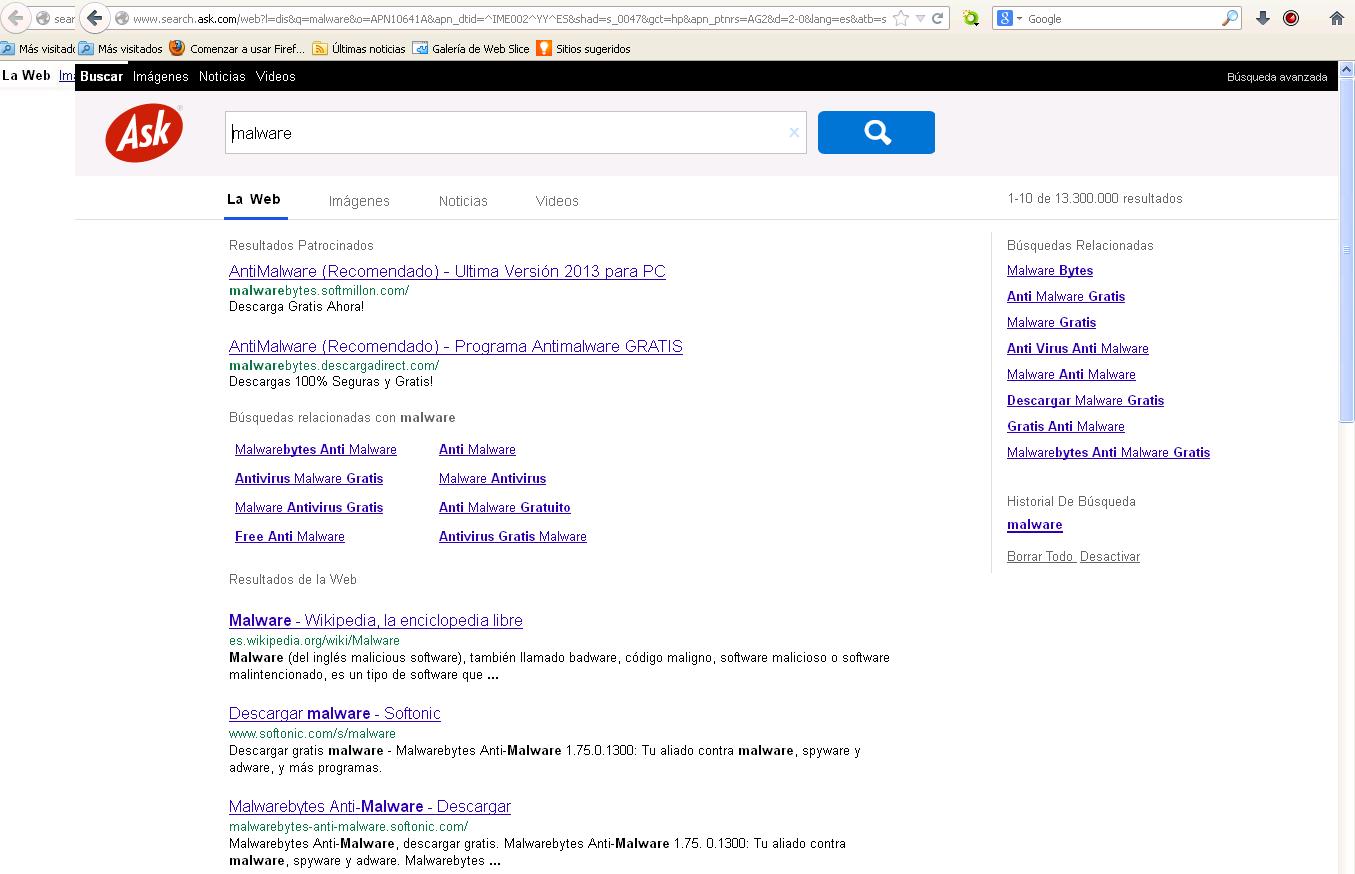Screen dimensions: 1355x874
Task: Select 'Buscar' in the black top bar
Action: tap(101, 76)
